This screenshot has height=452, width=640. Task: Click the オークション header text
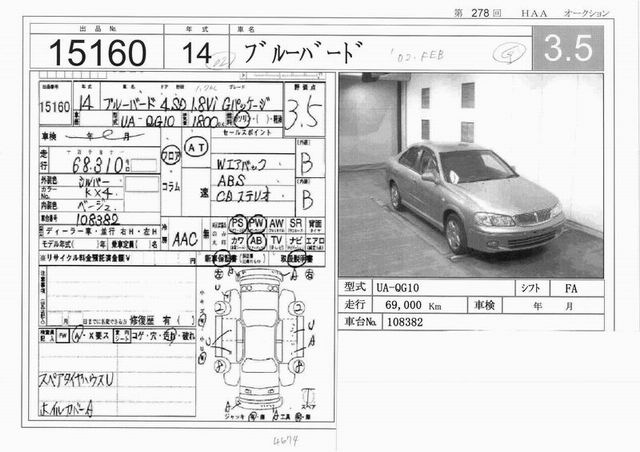(586, 13)
